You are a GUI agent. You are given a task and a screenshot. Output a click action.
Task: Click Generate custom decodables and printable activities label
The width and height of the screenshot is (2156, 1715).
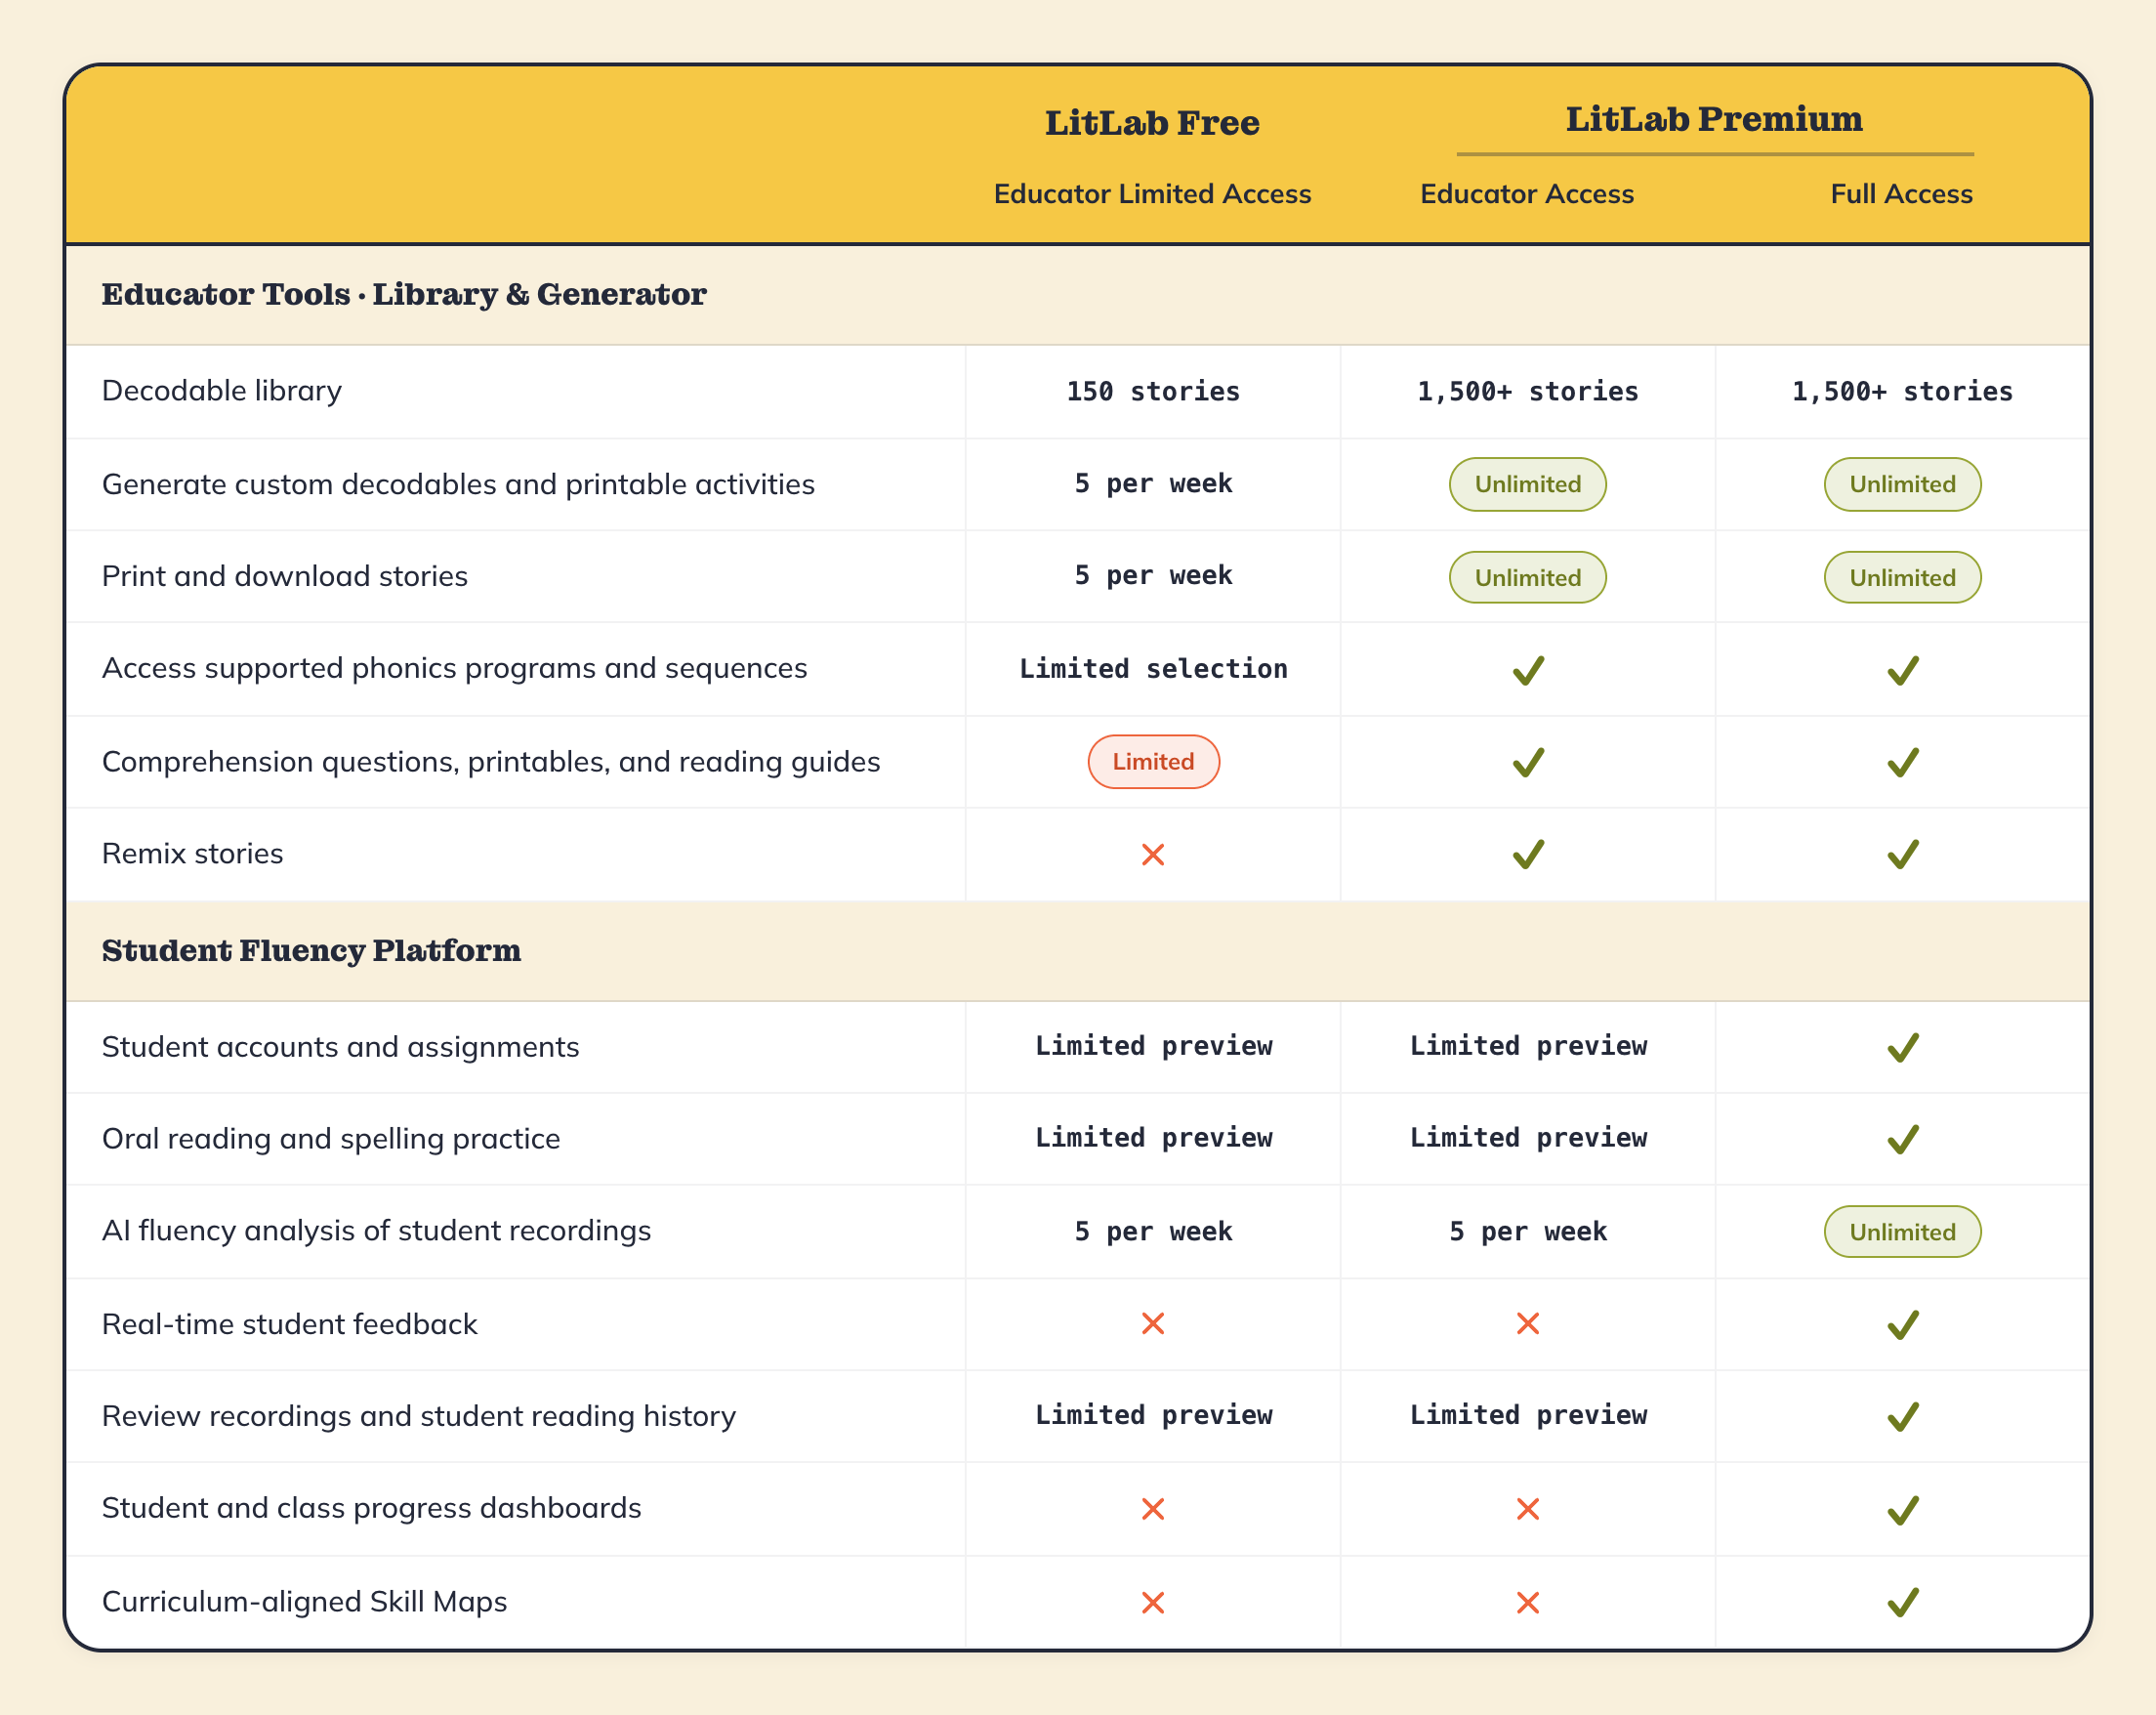click(x=459, y=485)
